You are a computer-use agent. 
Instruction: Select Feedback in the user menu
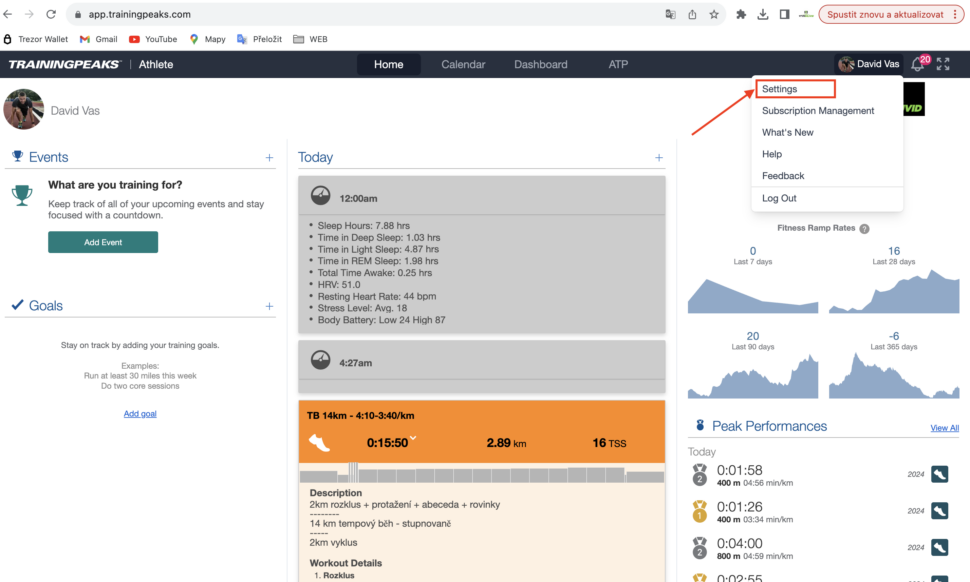point(783,176)
